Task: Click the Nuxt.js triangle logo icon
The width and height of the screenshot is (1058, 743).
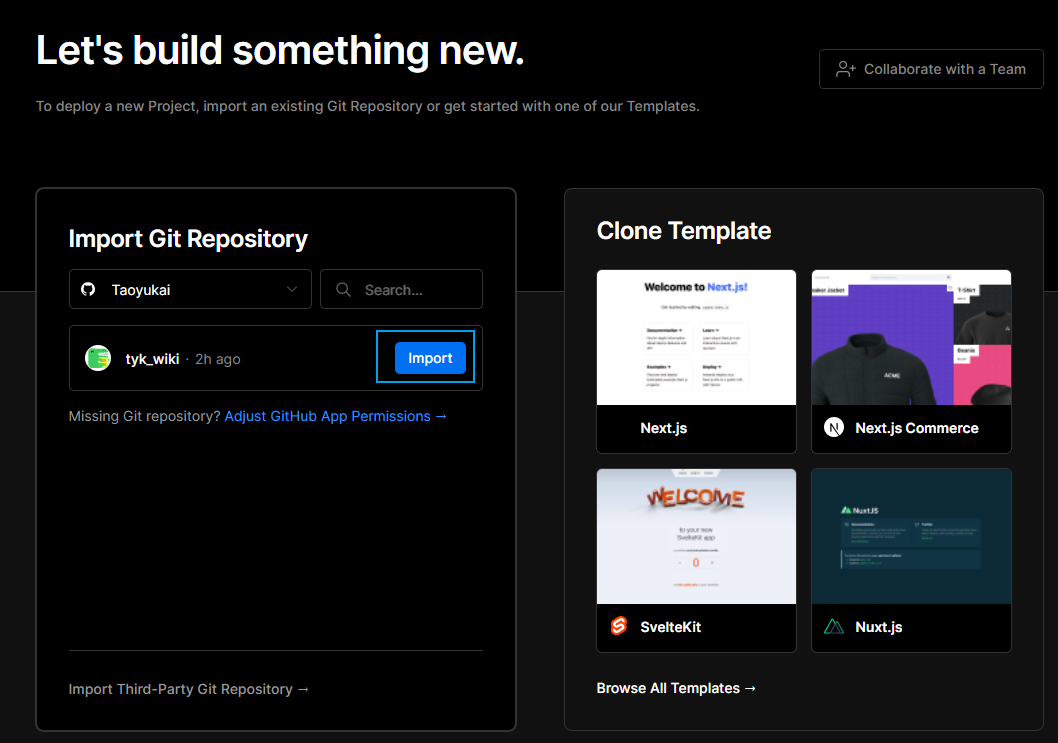Action: click(834, 627)
